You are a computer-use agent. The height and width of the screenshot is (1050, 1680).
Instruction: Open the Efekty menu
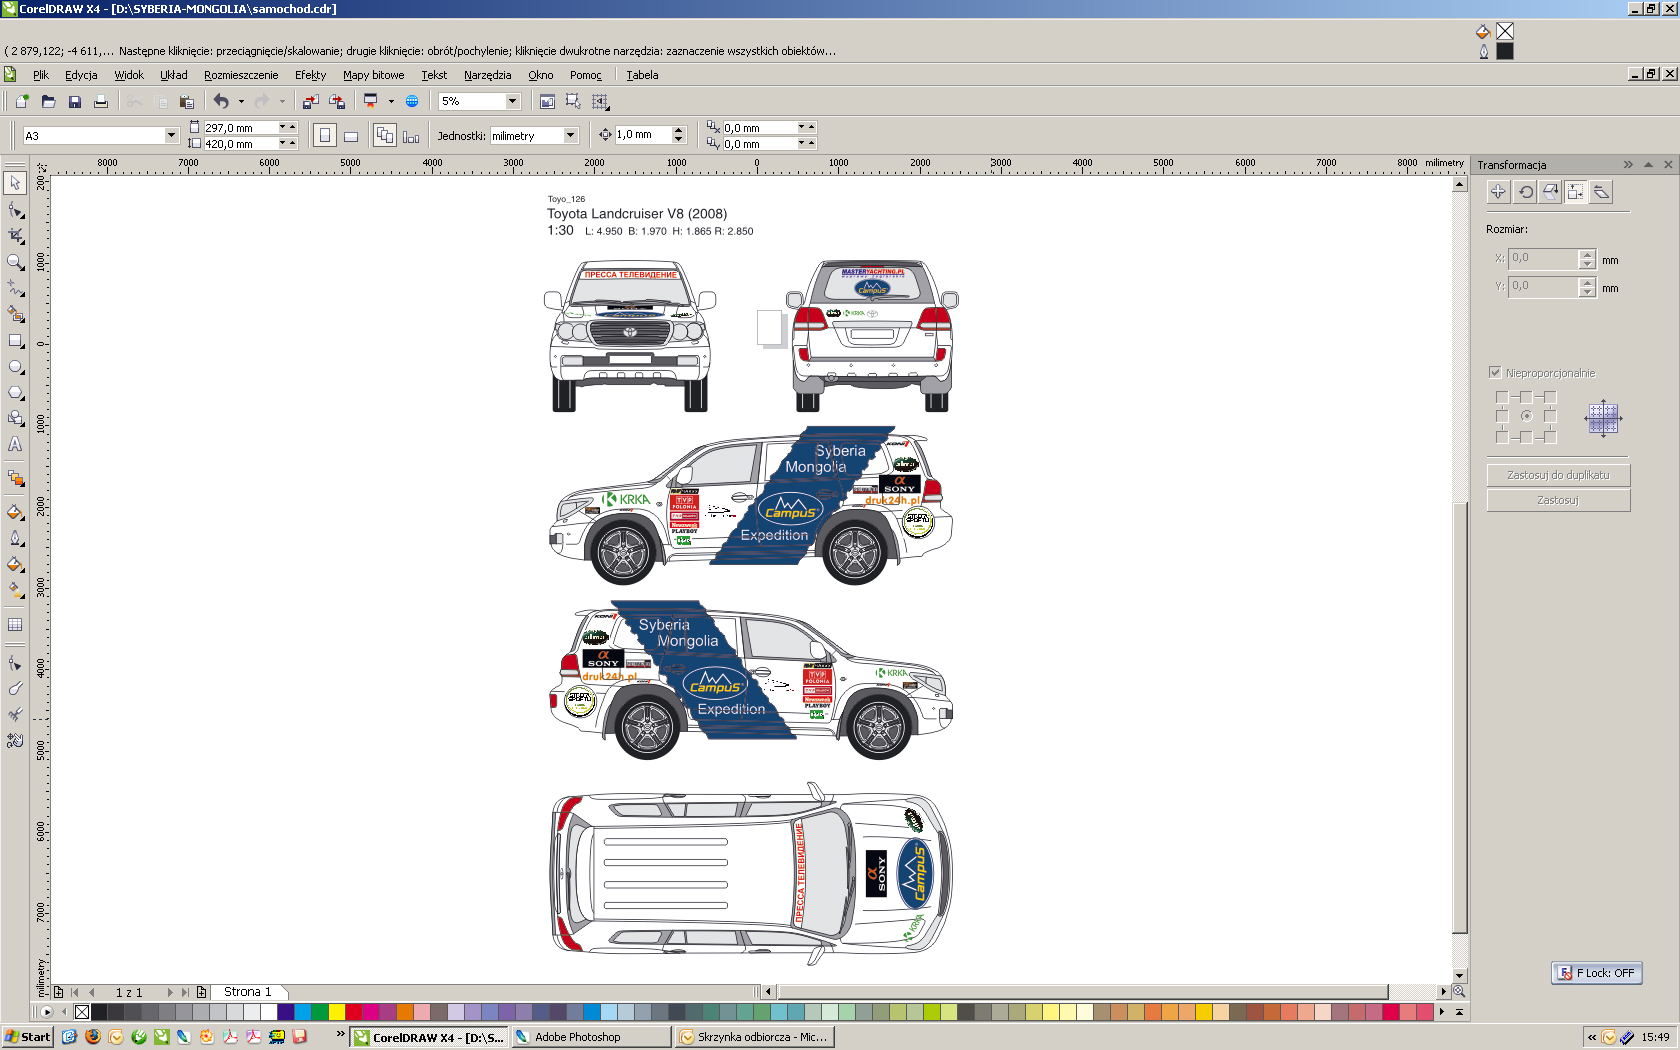coord(311,75)
